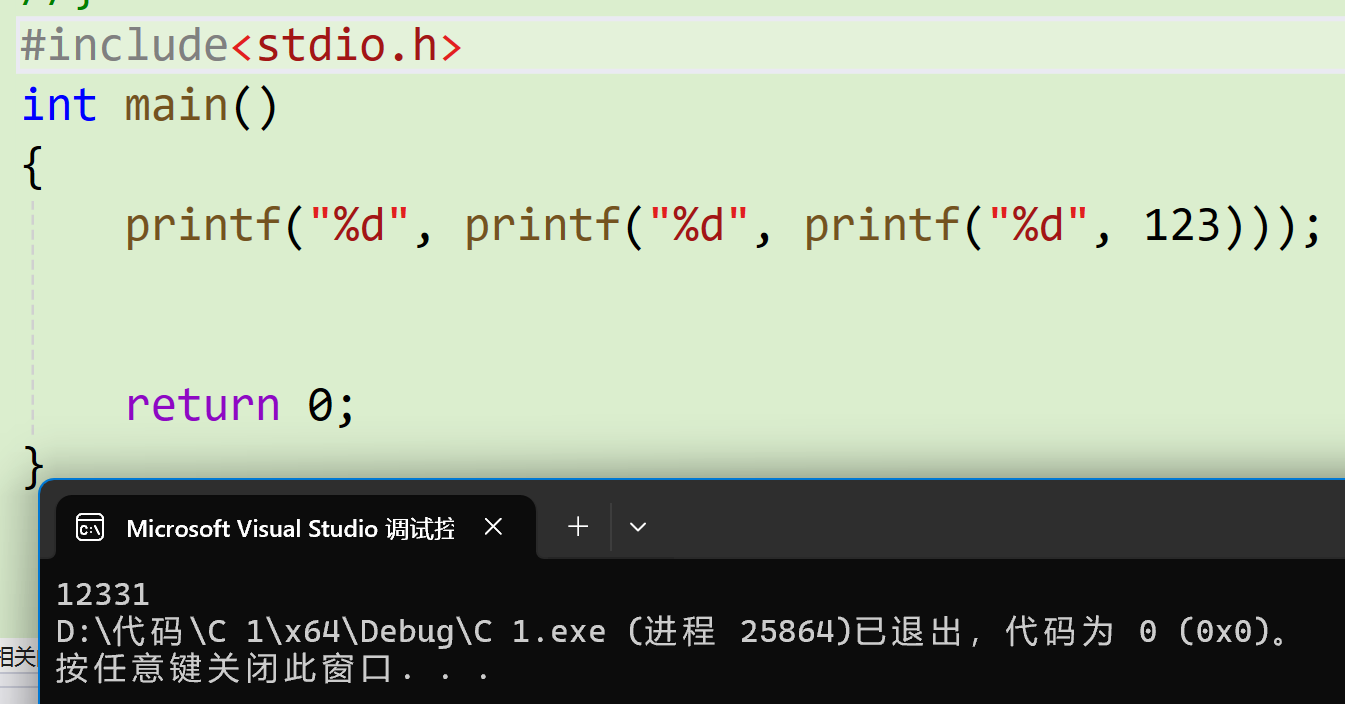Click the opening brace of main
The image size is (1345, 704).
tap(33, 167)
